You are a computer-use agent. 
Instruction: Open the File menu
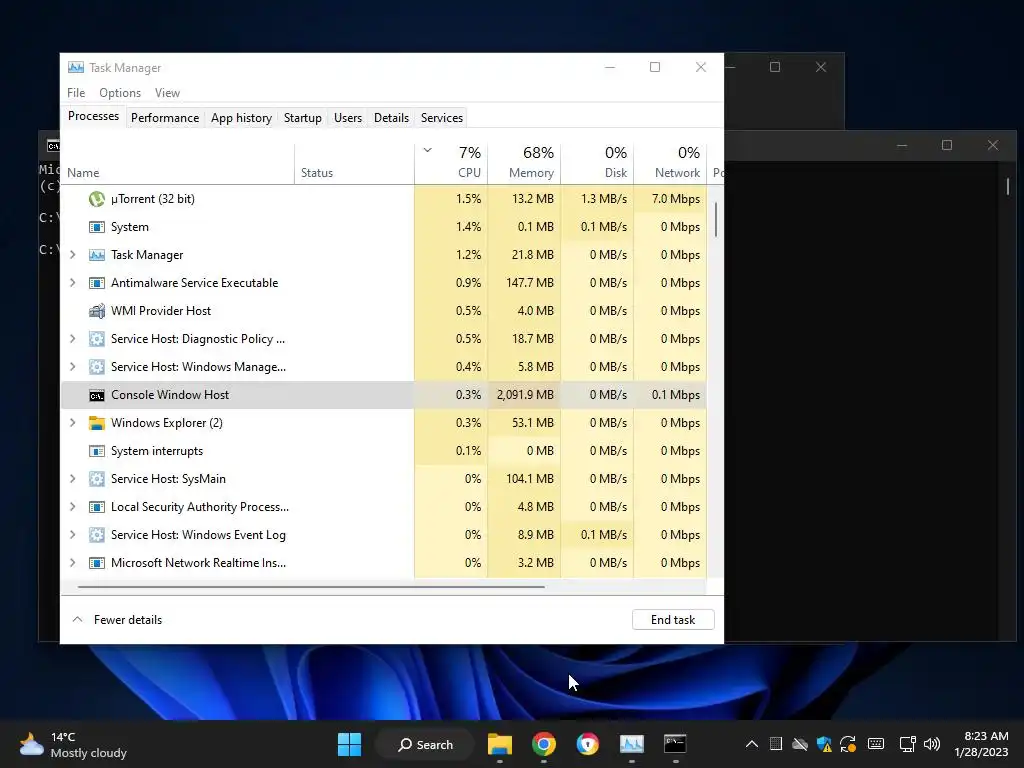pos(76,93)
